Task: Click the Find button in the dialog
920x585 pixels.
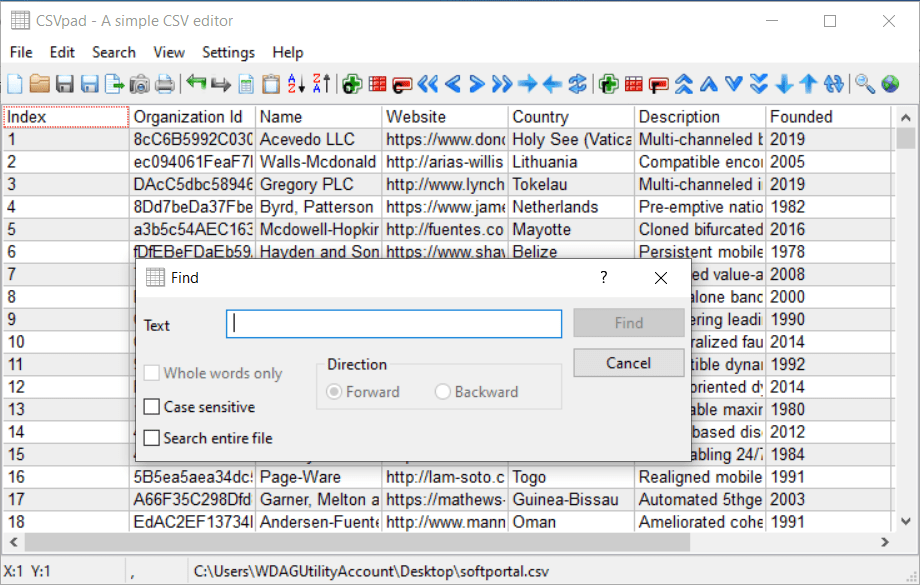Action: tap(629, 323)
